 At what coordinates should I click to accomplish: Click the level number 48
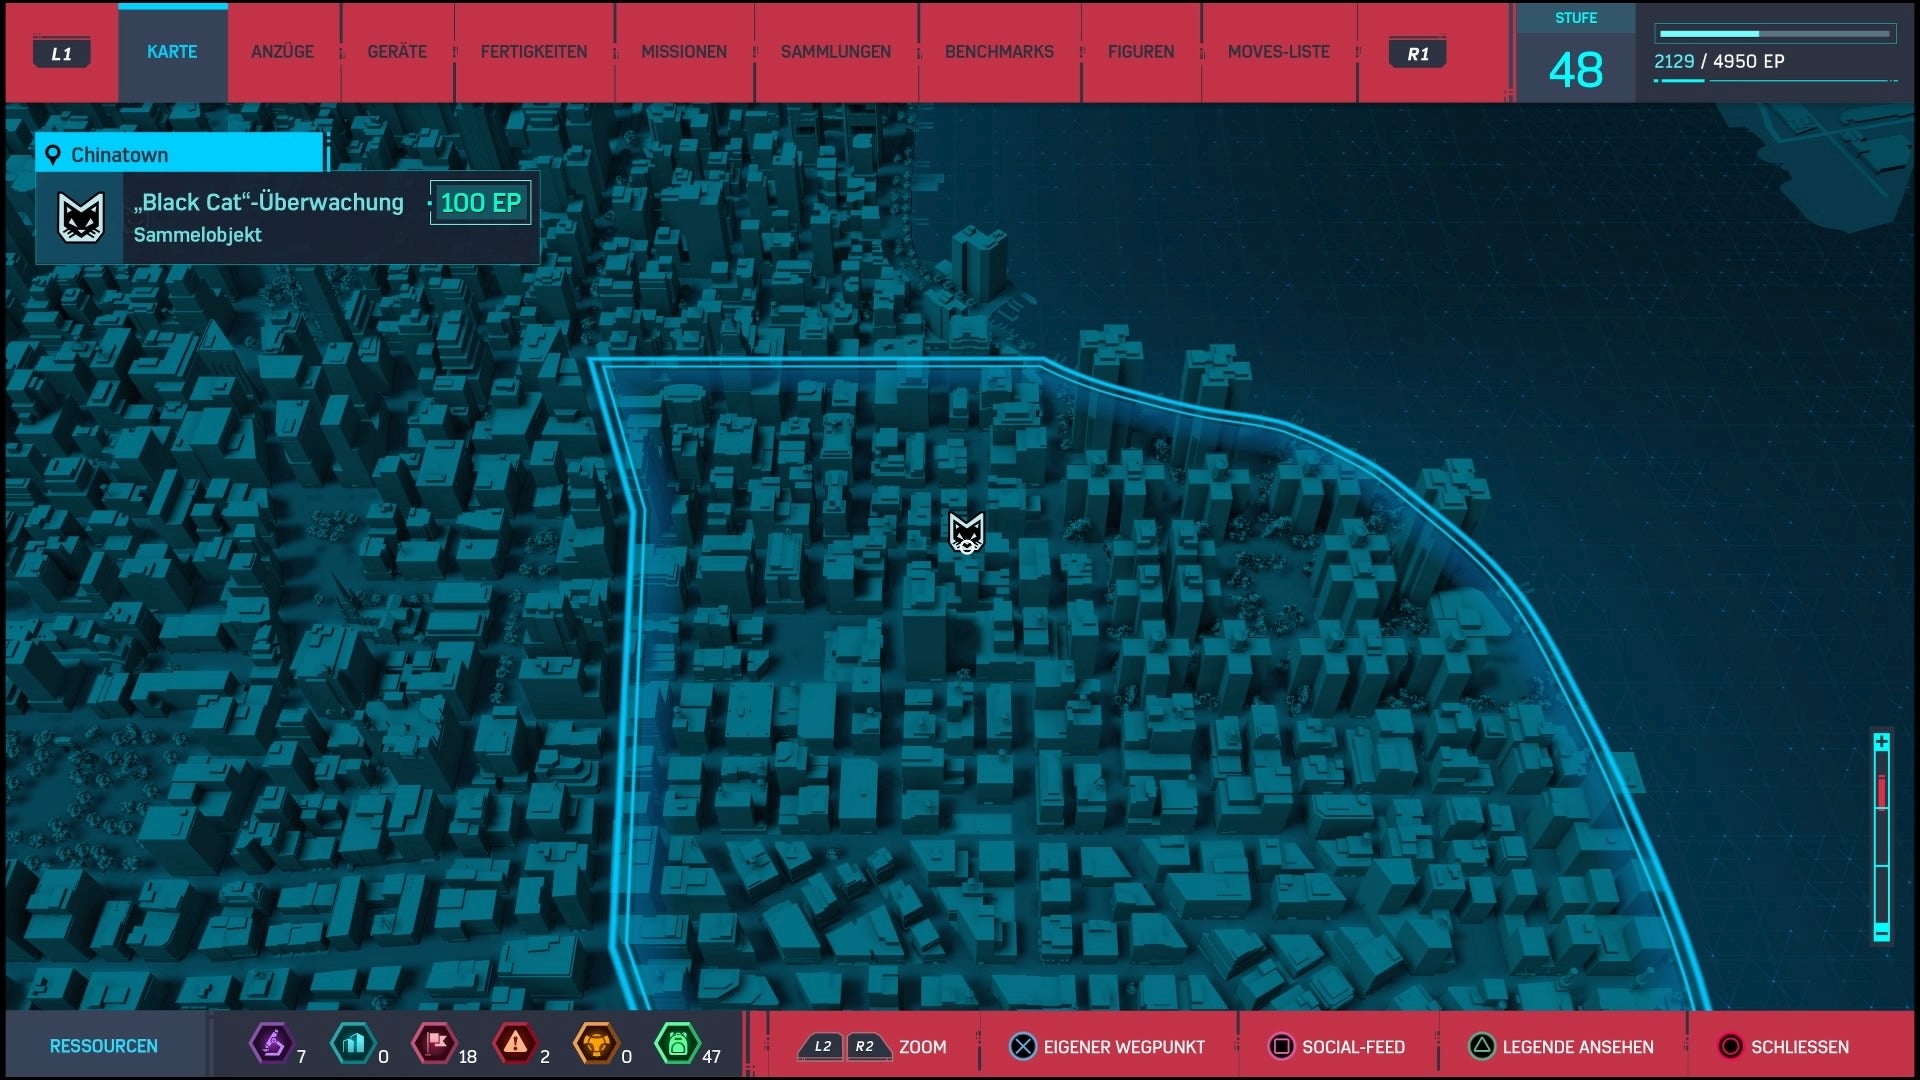point(1576,70)
